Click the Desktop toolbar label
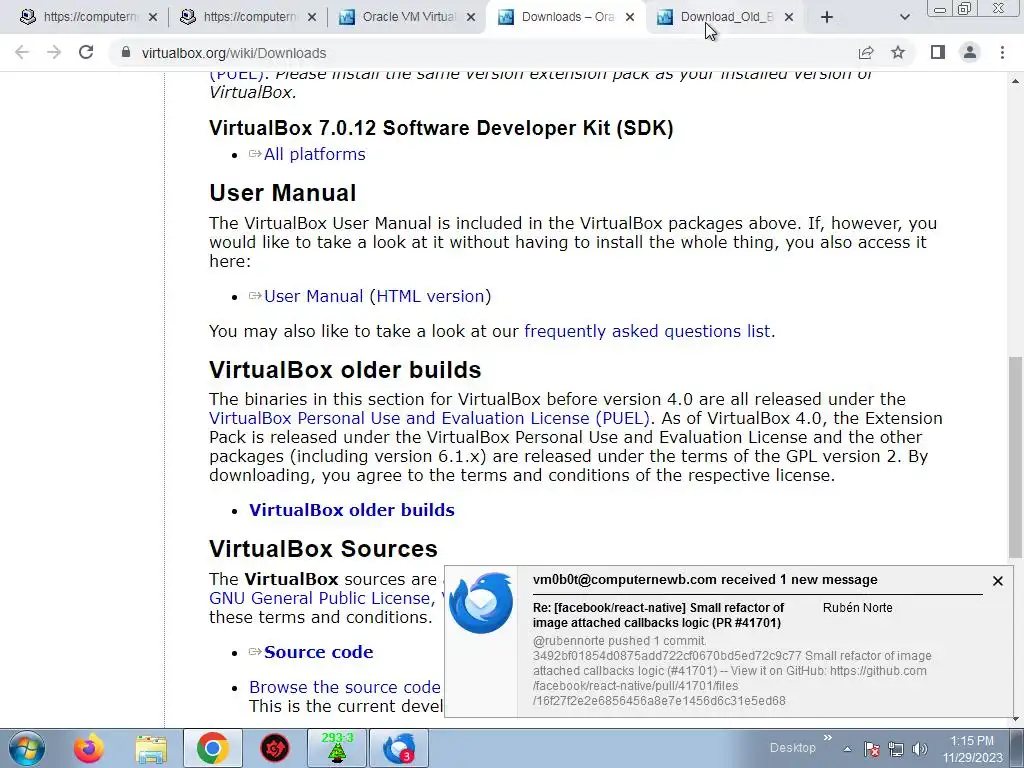 coord(792,748)
